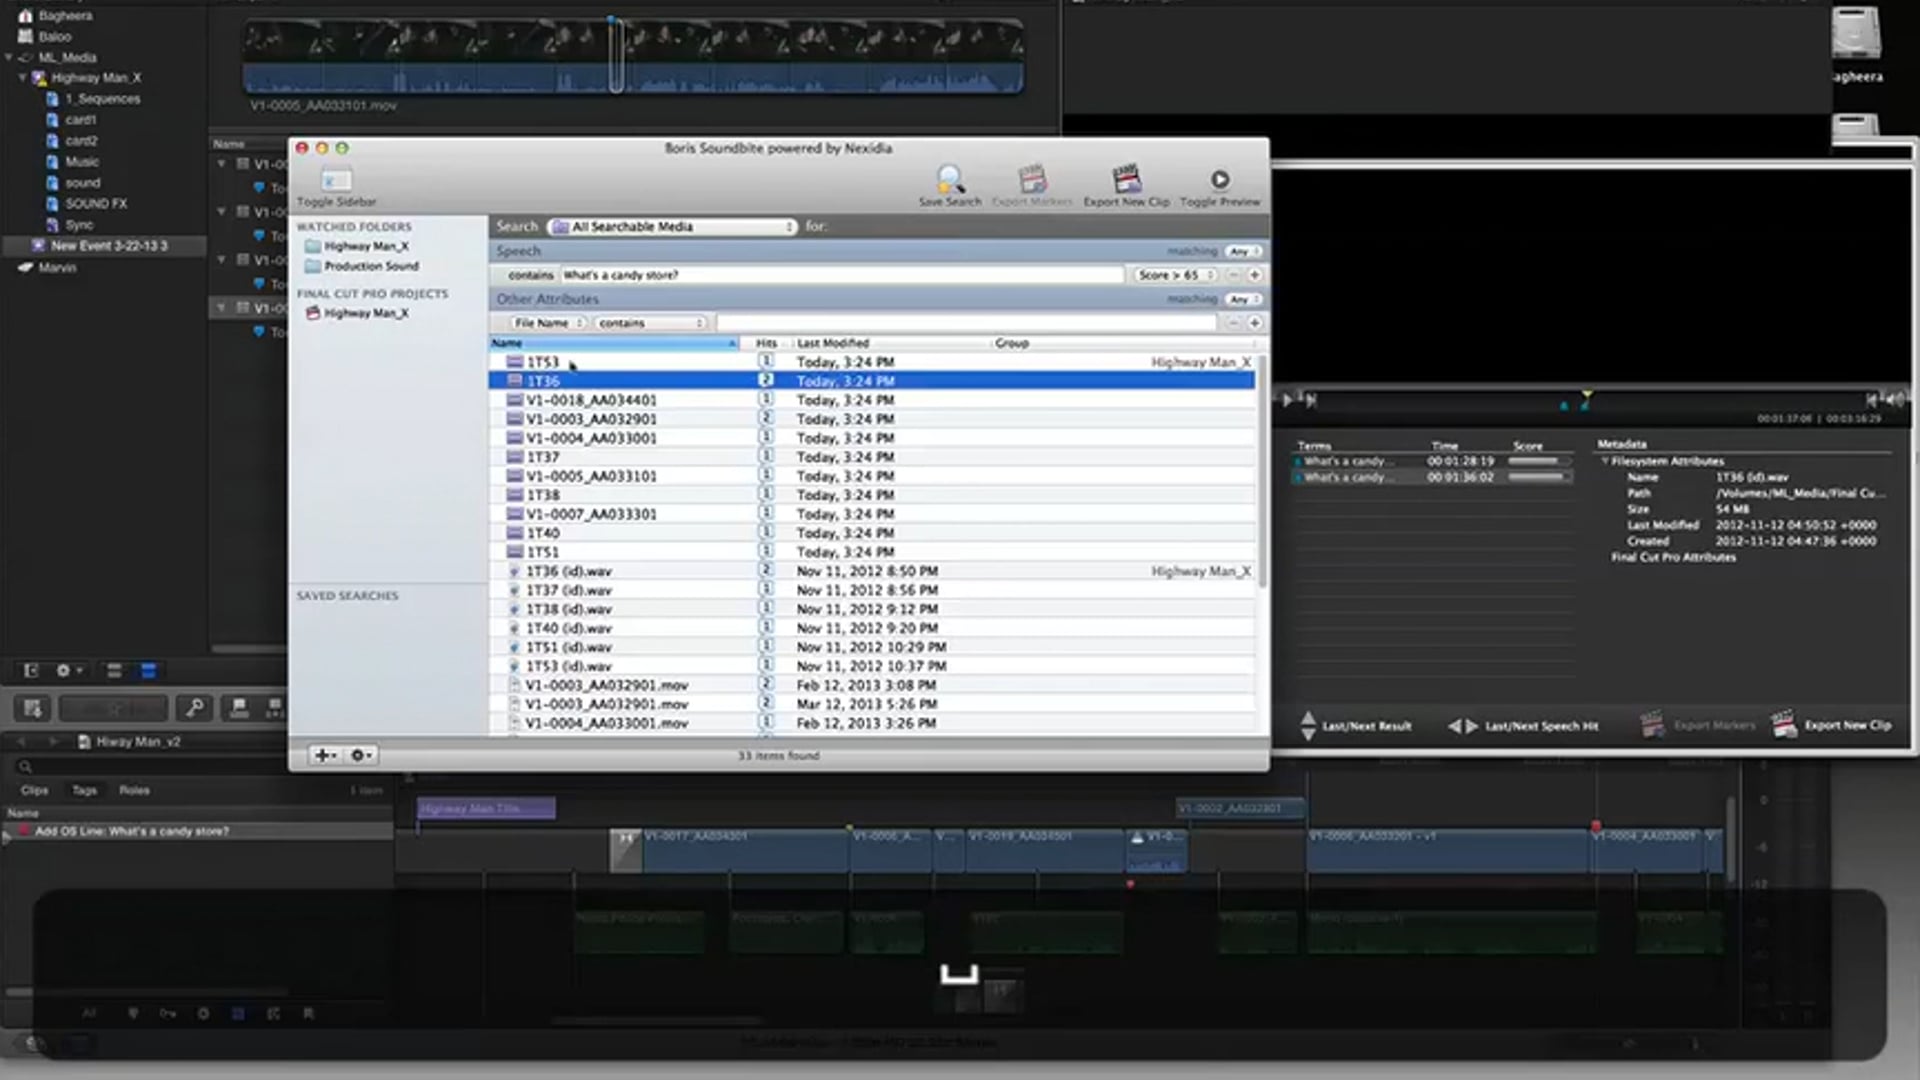Click the Save Search magnifier icon
1920x1080 pixels.
pos(950,179)
